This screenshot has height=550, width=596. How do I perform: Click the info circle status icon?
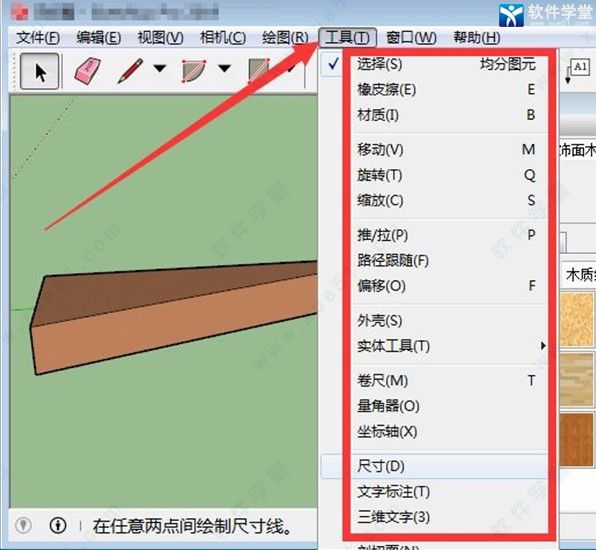[x=58, y=526]
